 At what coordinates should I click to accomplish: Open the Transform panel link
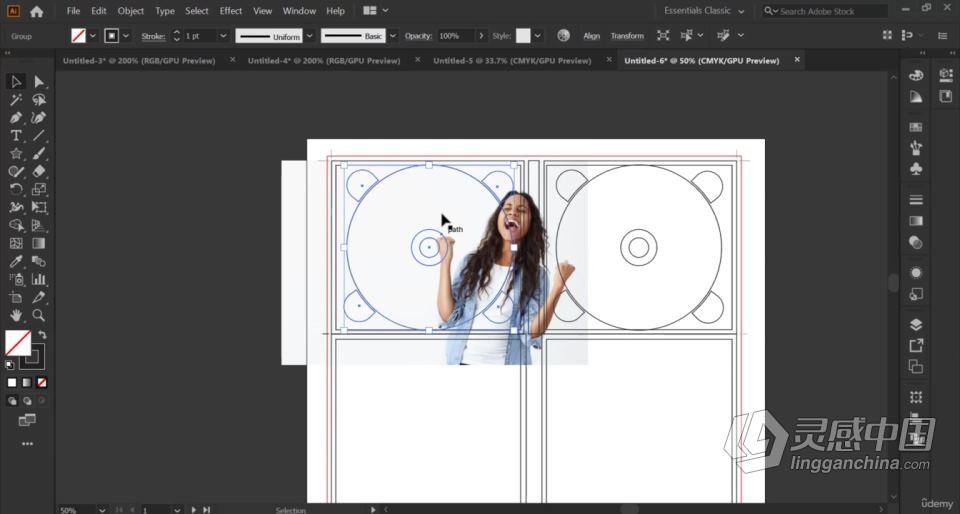[x=627, y=36]
